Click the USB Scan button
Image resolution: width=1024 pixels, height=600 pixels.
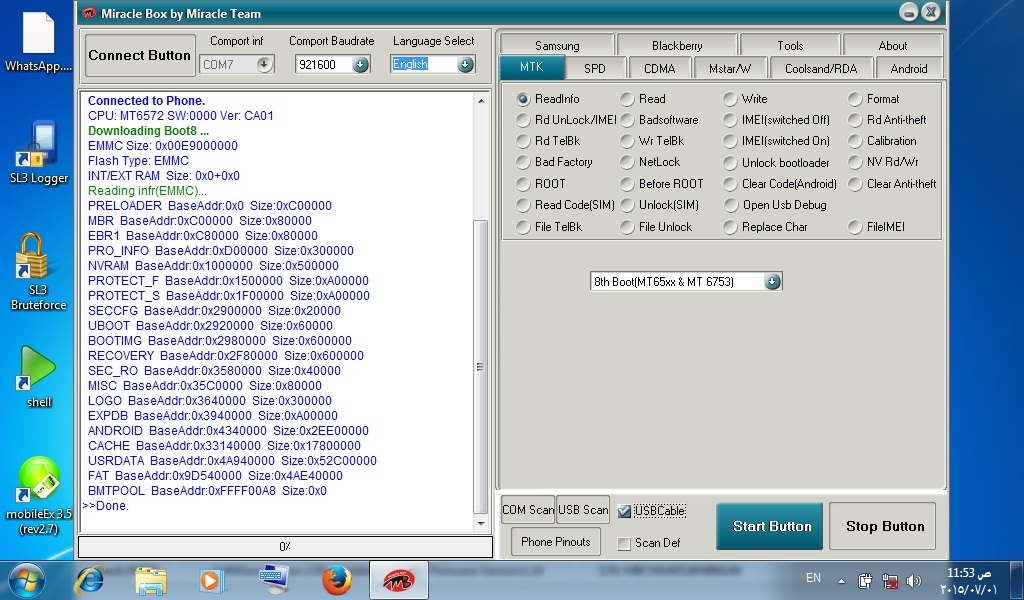tap(583, 510)
